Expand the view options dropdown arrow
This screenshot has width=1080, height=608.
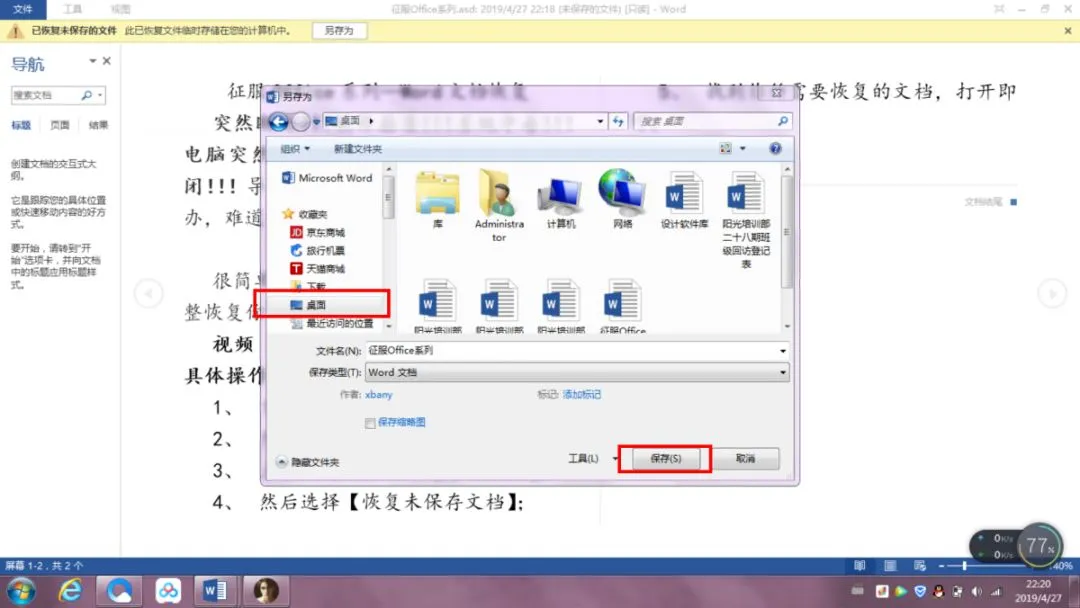coord(742,148)
